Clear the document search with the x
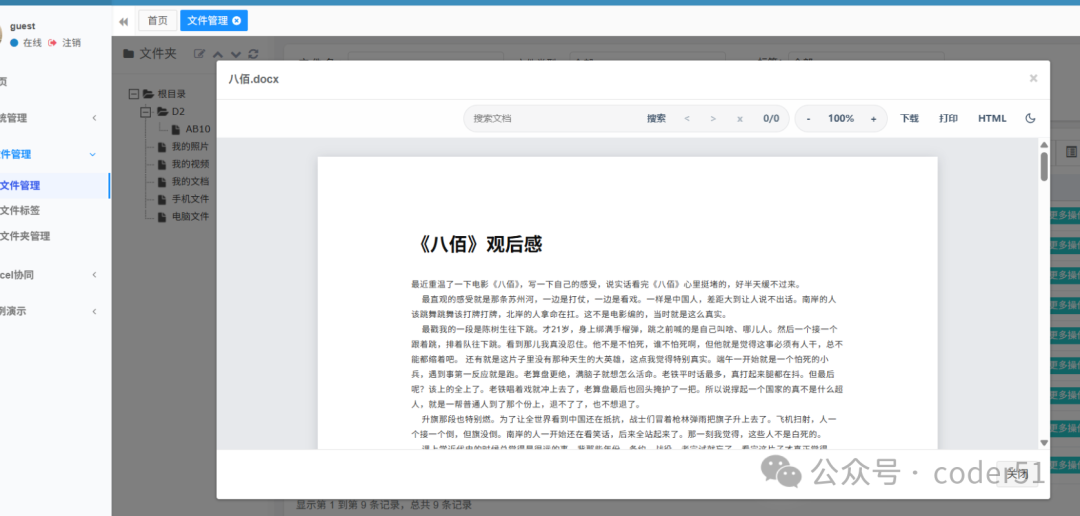1080x516 pixels. tap(740, 118)
